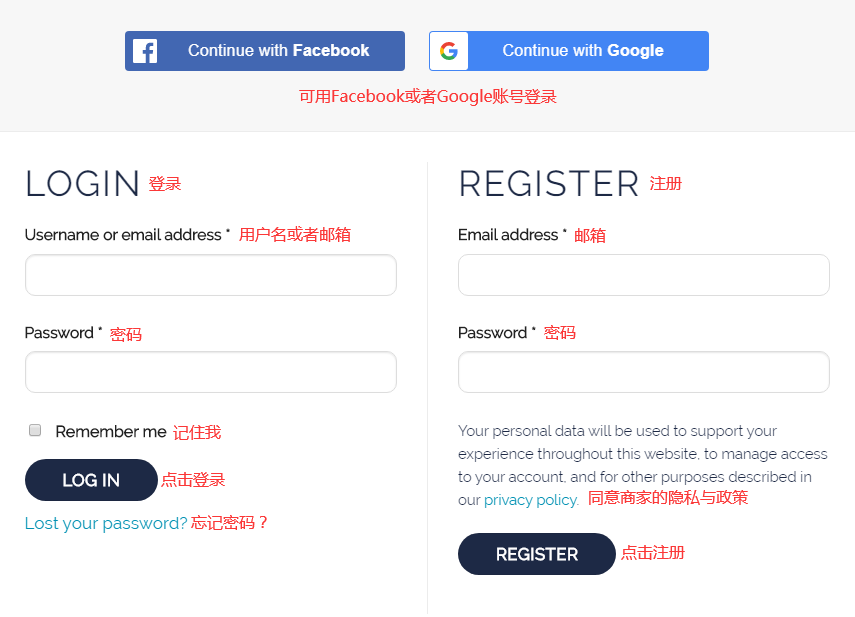Open the privacy policy link
This screenshot has width=855, height=617.
530,500
